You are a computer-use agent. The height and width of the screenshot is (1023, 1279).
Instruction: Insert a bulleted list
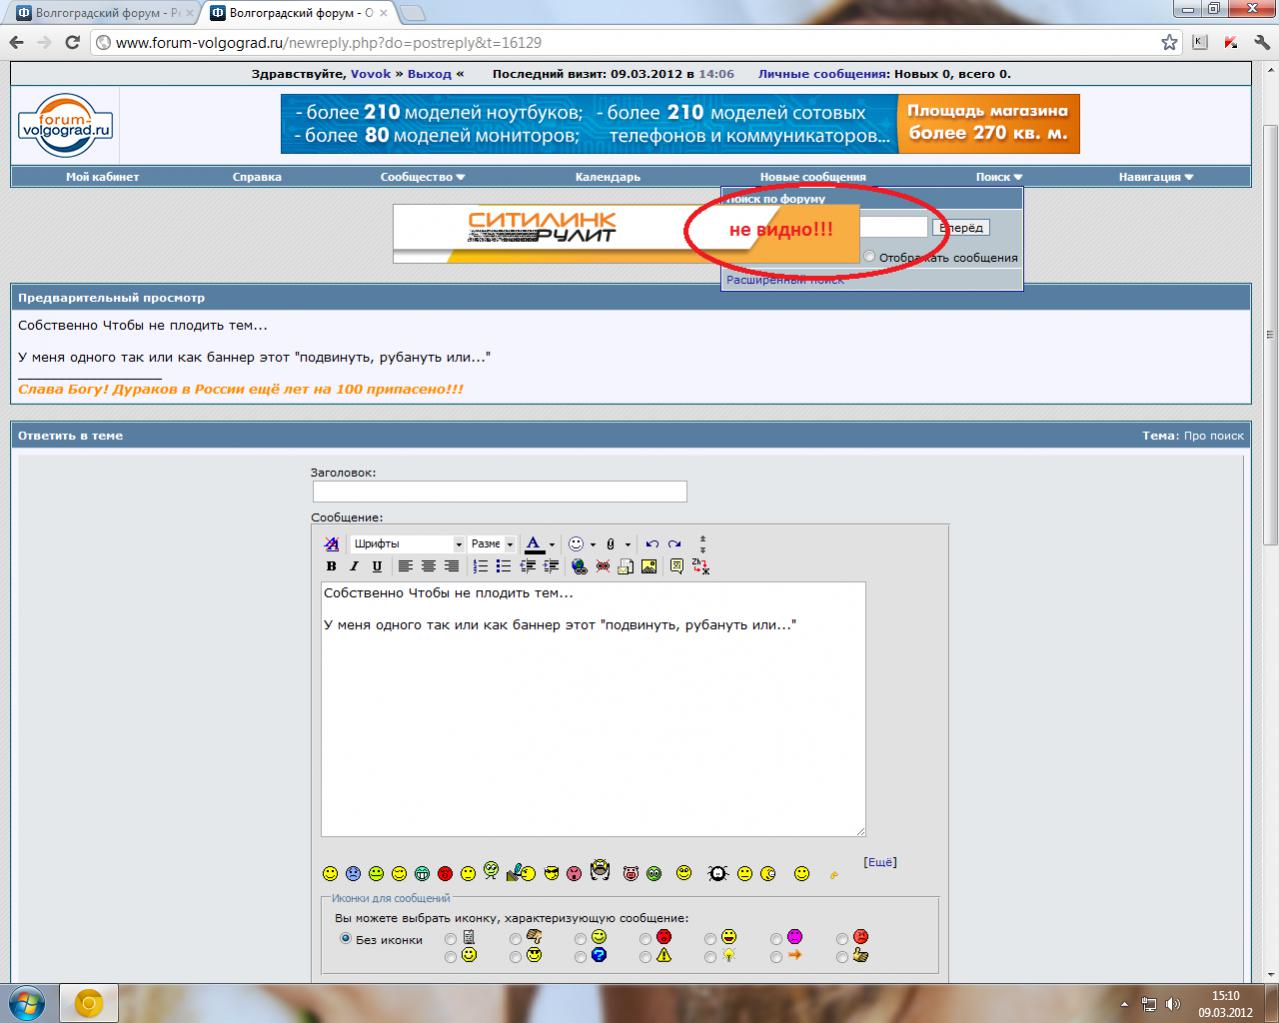click(x=504, y=566)
